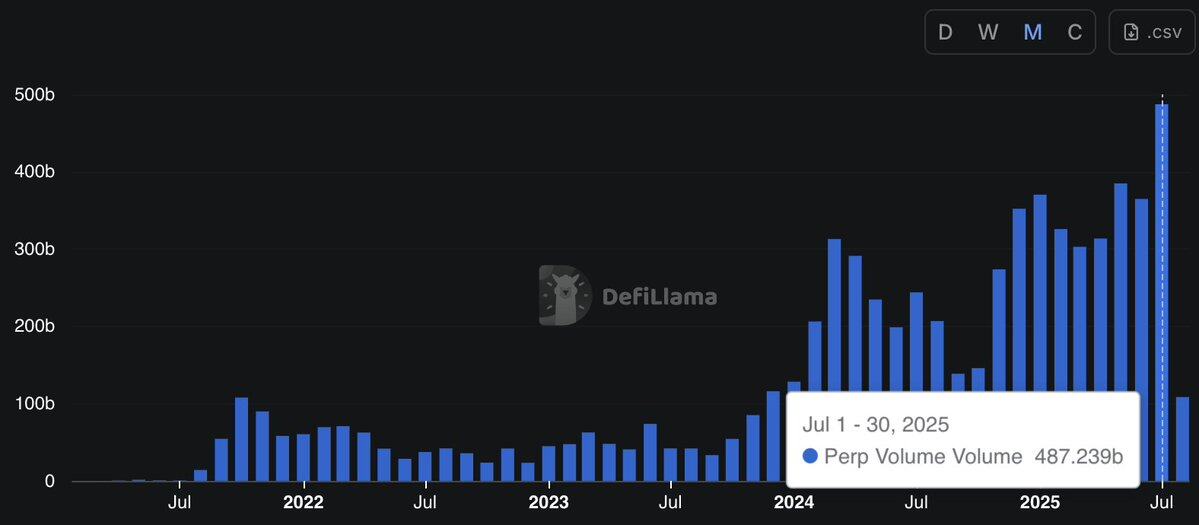Click the DefiLlama watermark text
This screenshot has width=1199, height=525.
pyautogui.click(x=660, y=297)
